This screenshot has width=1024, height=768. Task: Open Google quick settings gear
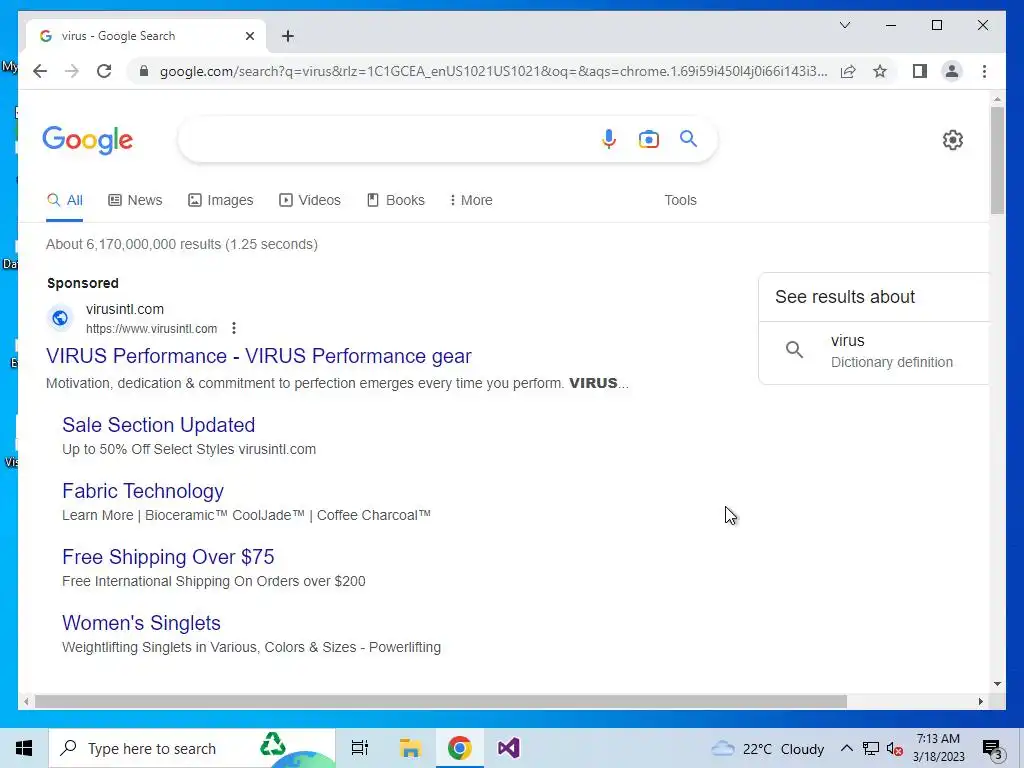(x=953, y=140)
